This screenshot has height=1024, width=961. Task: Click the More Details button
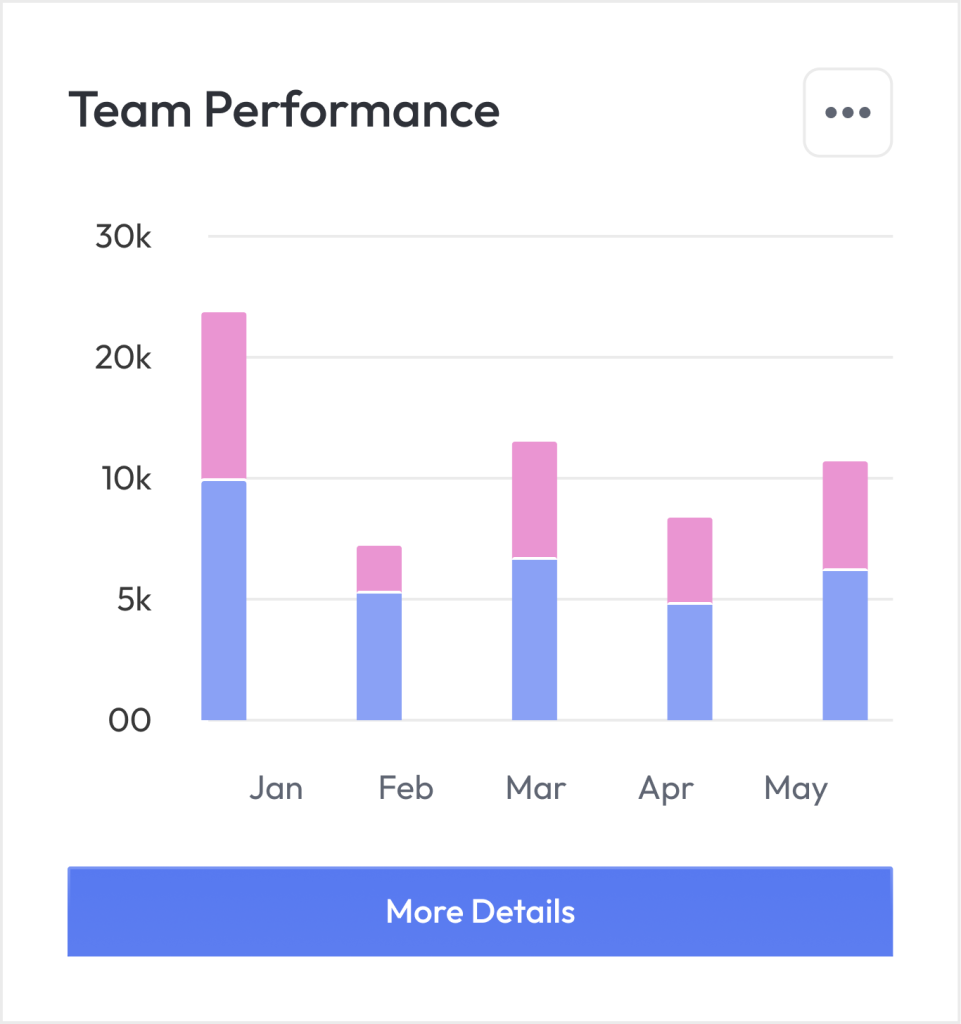480,911
